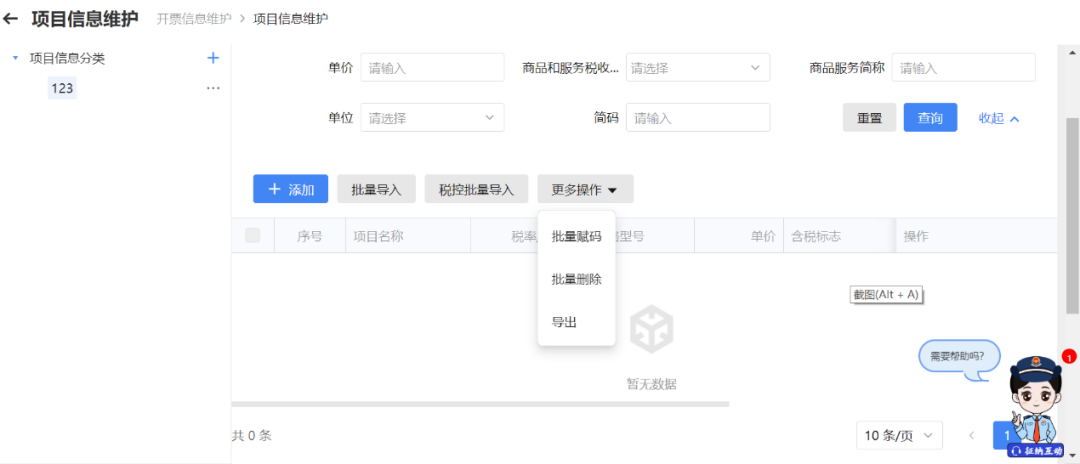Open the 商品和服务税收 dropdown
Screen dimensions: 1080x464
pyautogui.click(x=697, y=68)
